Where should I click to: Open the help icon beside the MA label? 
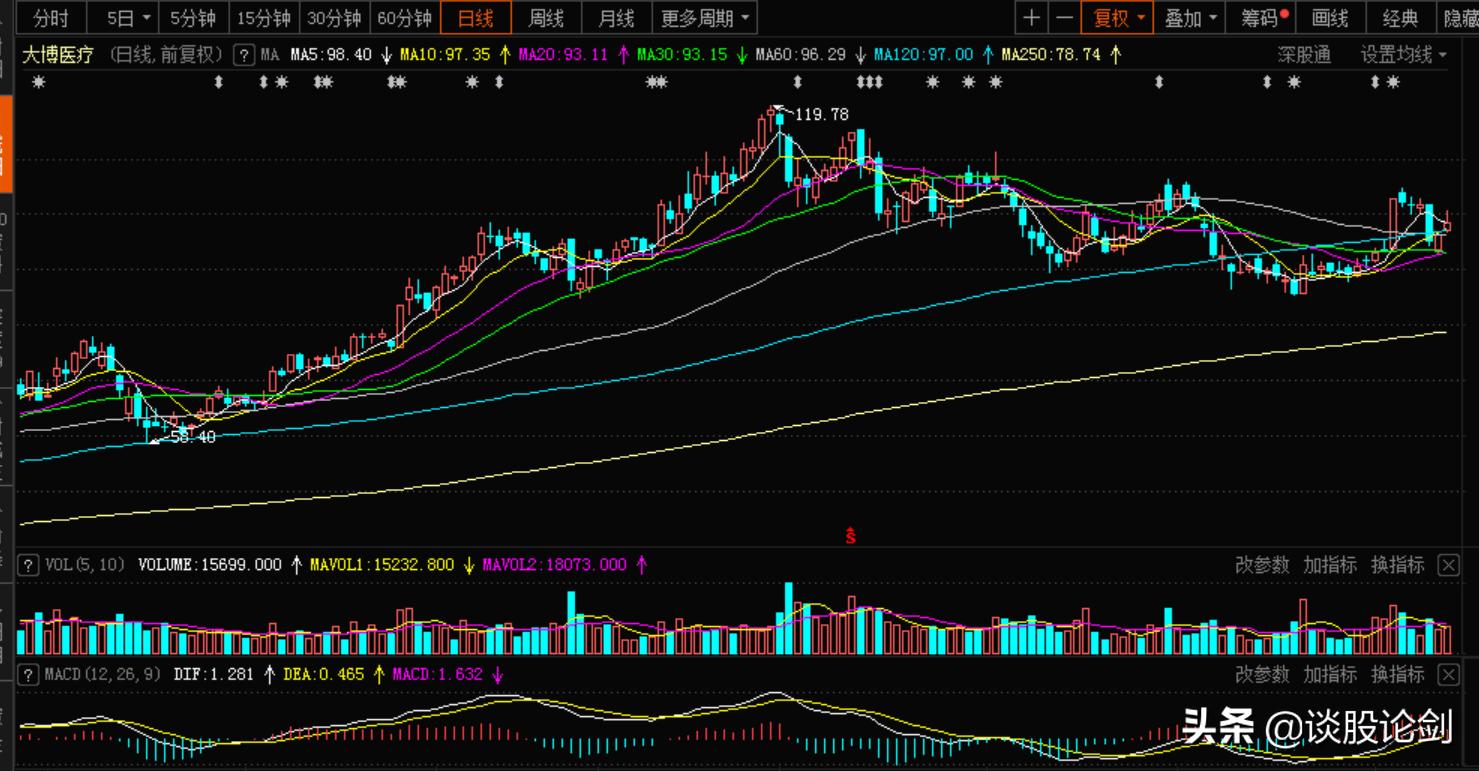coord(243,55)
